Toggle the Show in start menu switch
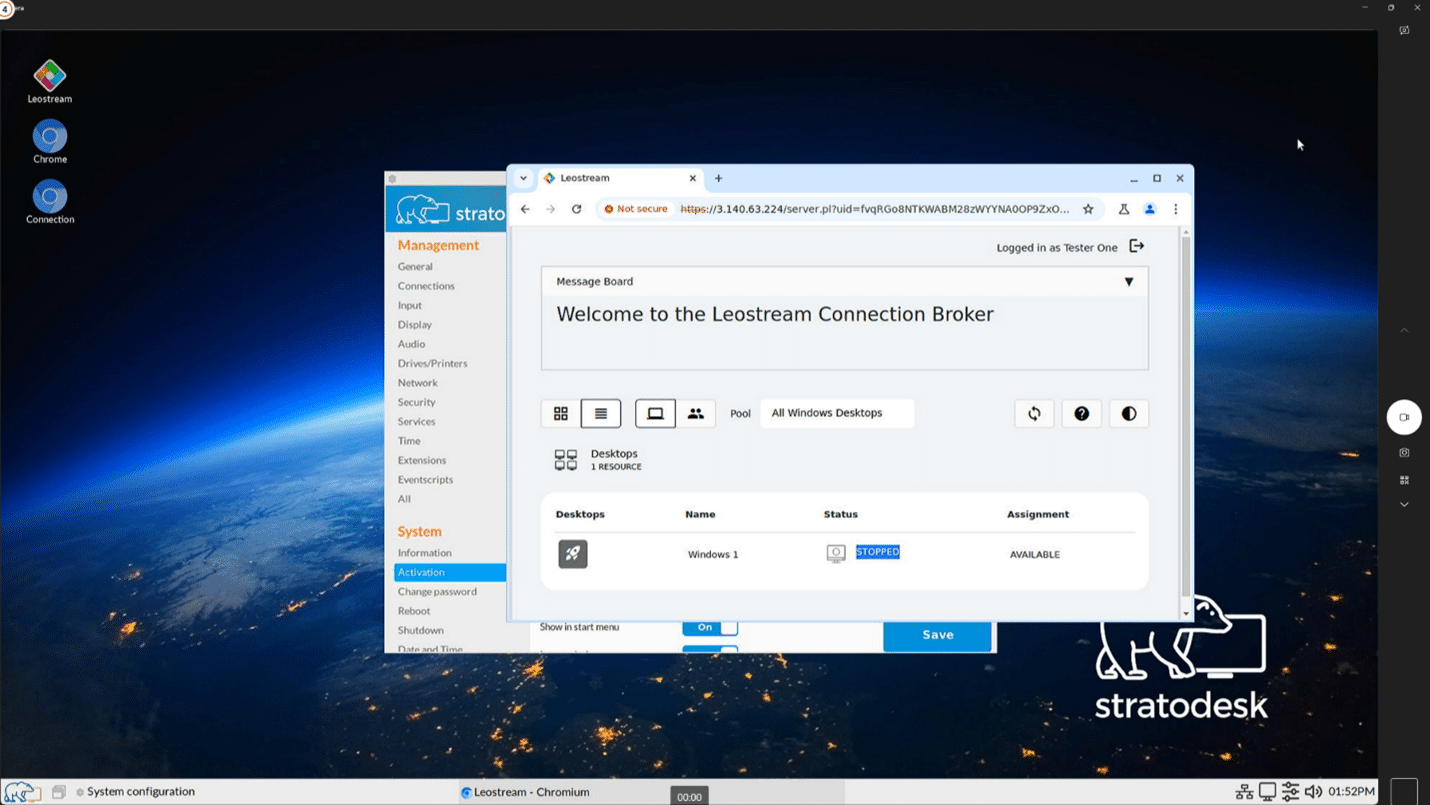Screen dimensions: 1430x805 710,627
